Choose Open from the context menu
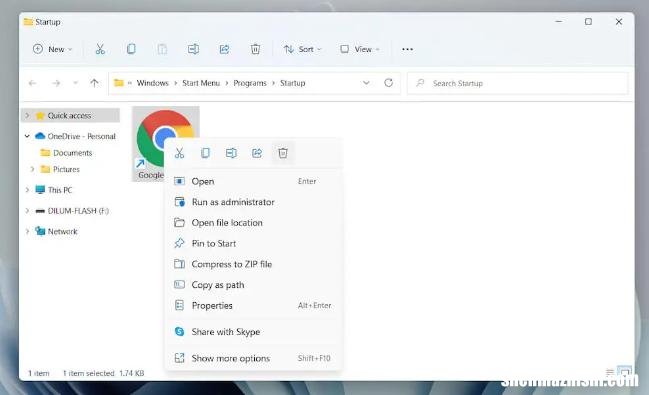Screen dimensions: 649x395 click(x=253, y=181)
